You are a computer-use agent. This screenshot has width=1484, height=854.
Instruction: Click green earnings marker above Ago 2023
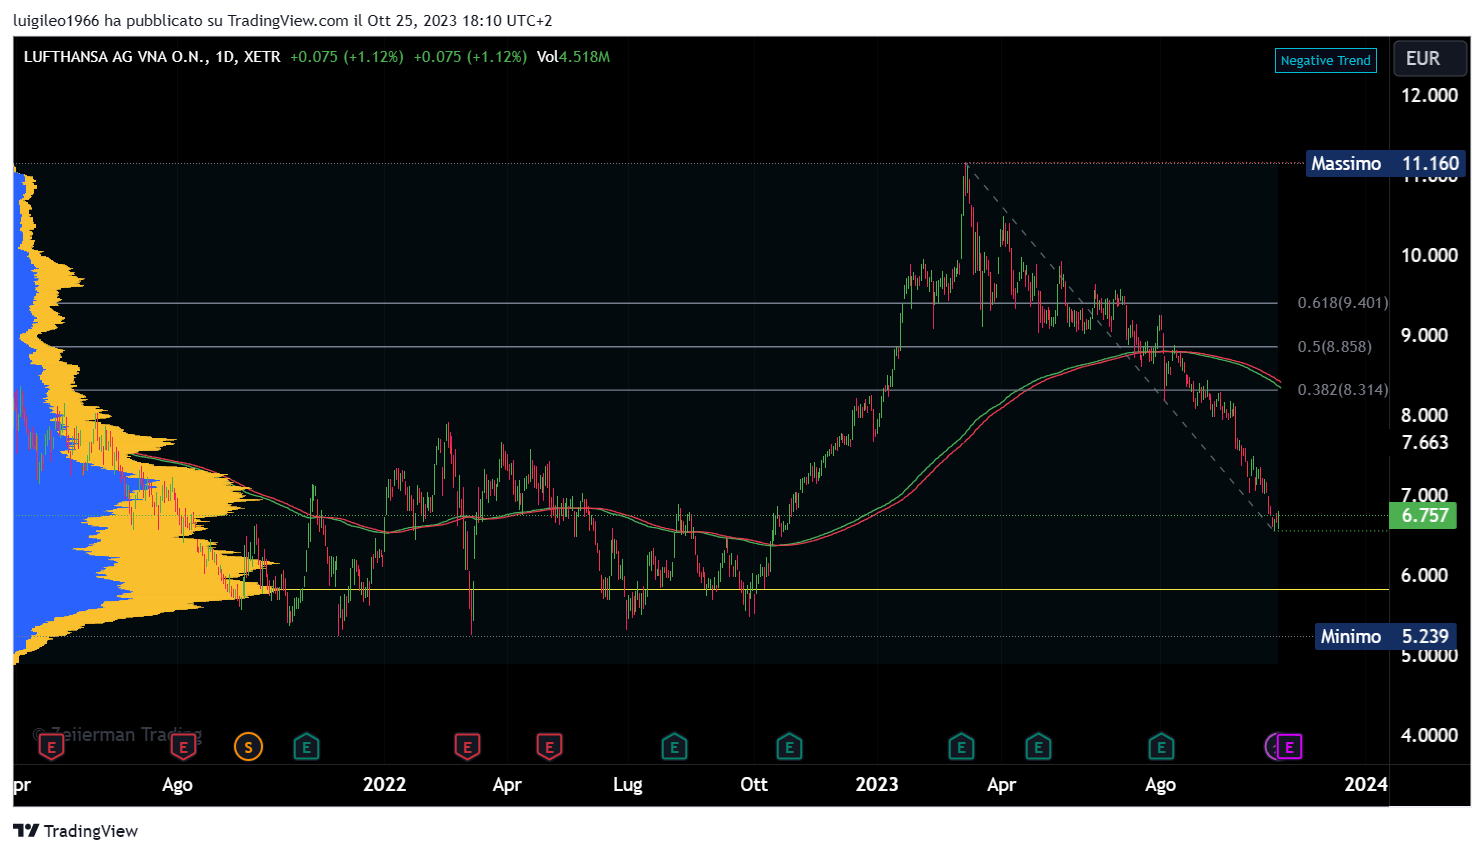(x=1161, y=747)
